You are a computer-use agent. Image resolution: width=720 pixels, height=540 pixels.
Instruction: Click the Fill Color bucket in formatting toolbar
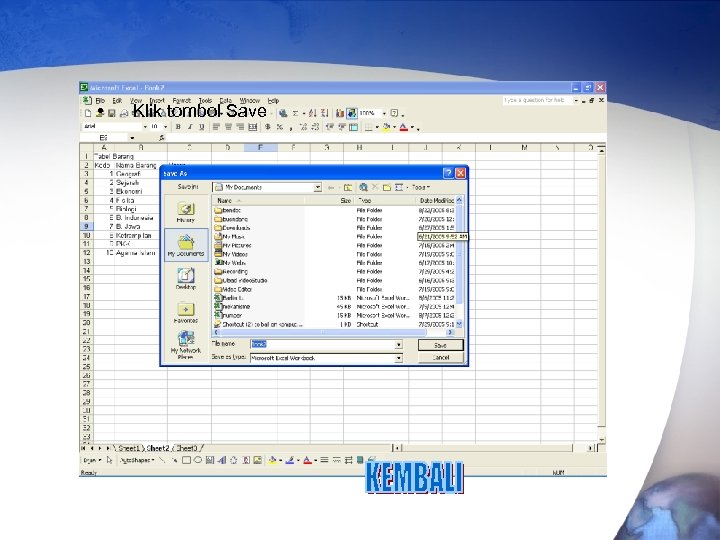coord(386,127)
